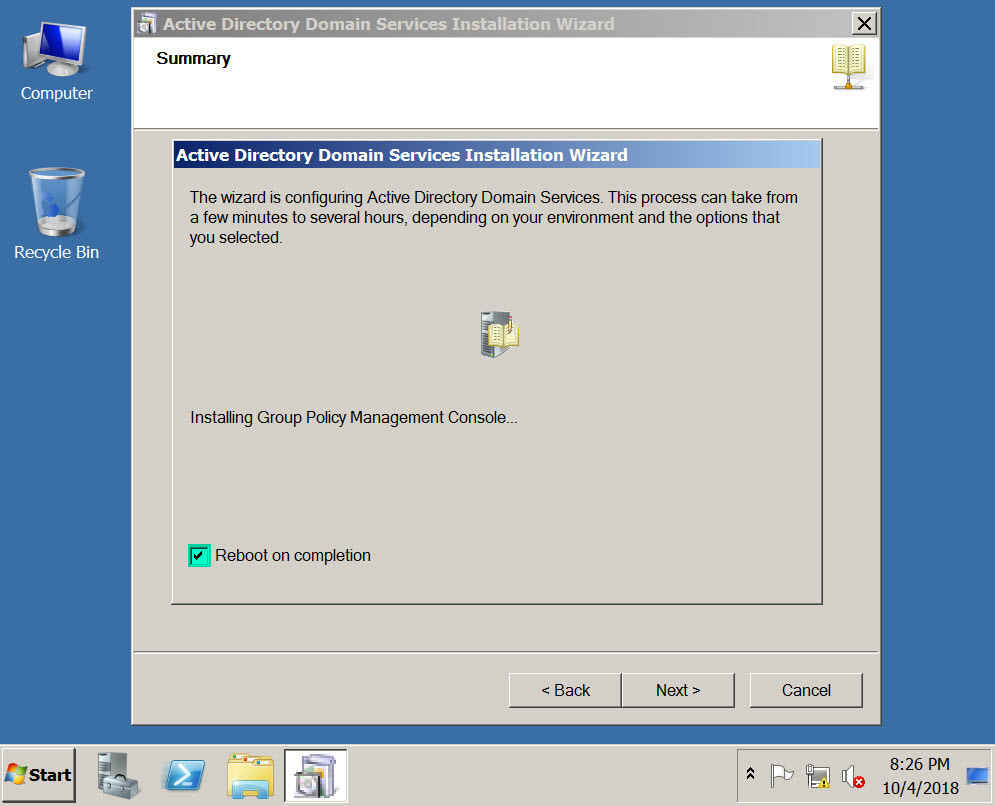Screen dimensions: 995x806
Task: Cancel the installation wizard
Action: coord(806,690)
